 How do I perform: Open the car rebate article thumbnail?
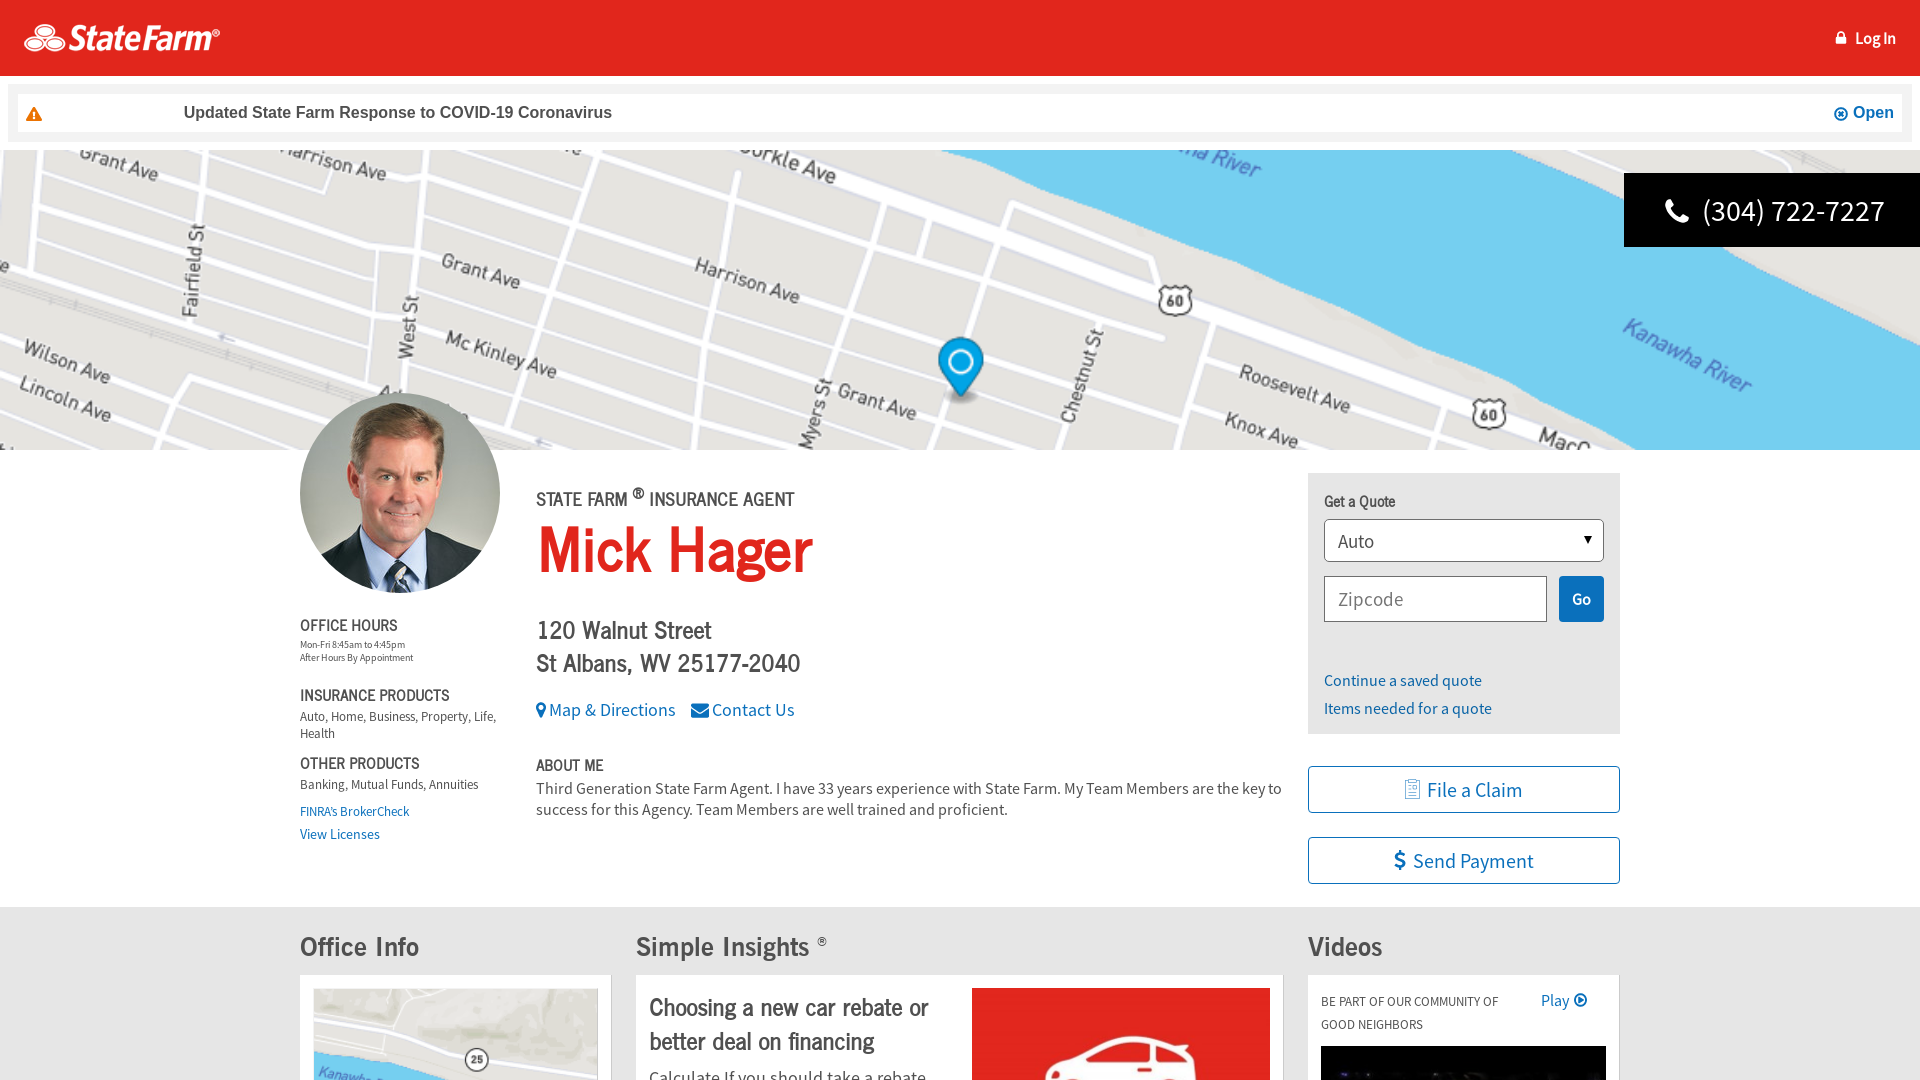1120,1035
